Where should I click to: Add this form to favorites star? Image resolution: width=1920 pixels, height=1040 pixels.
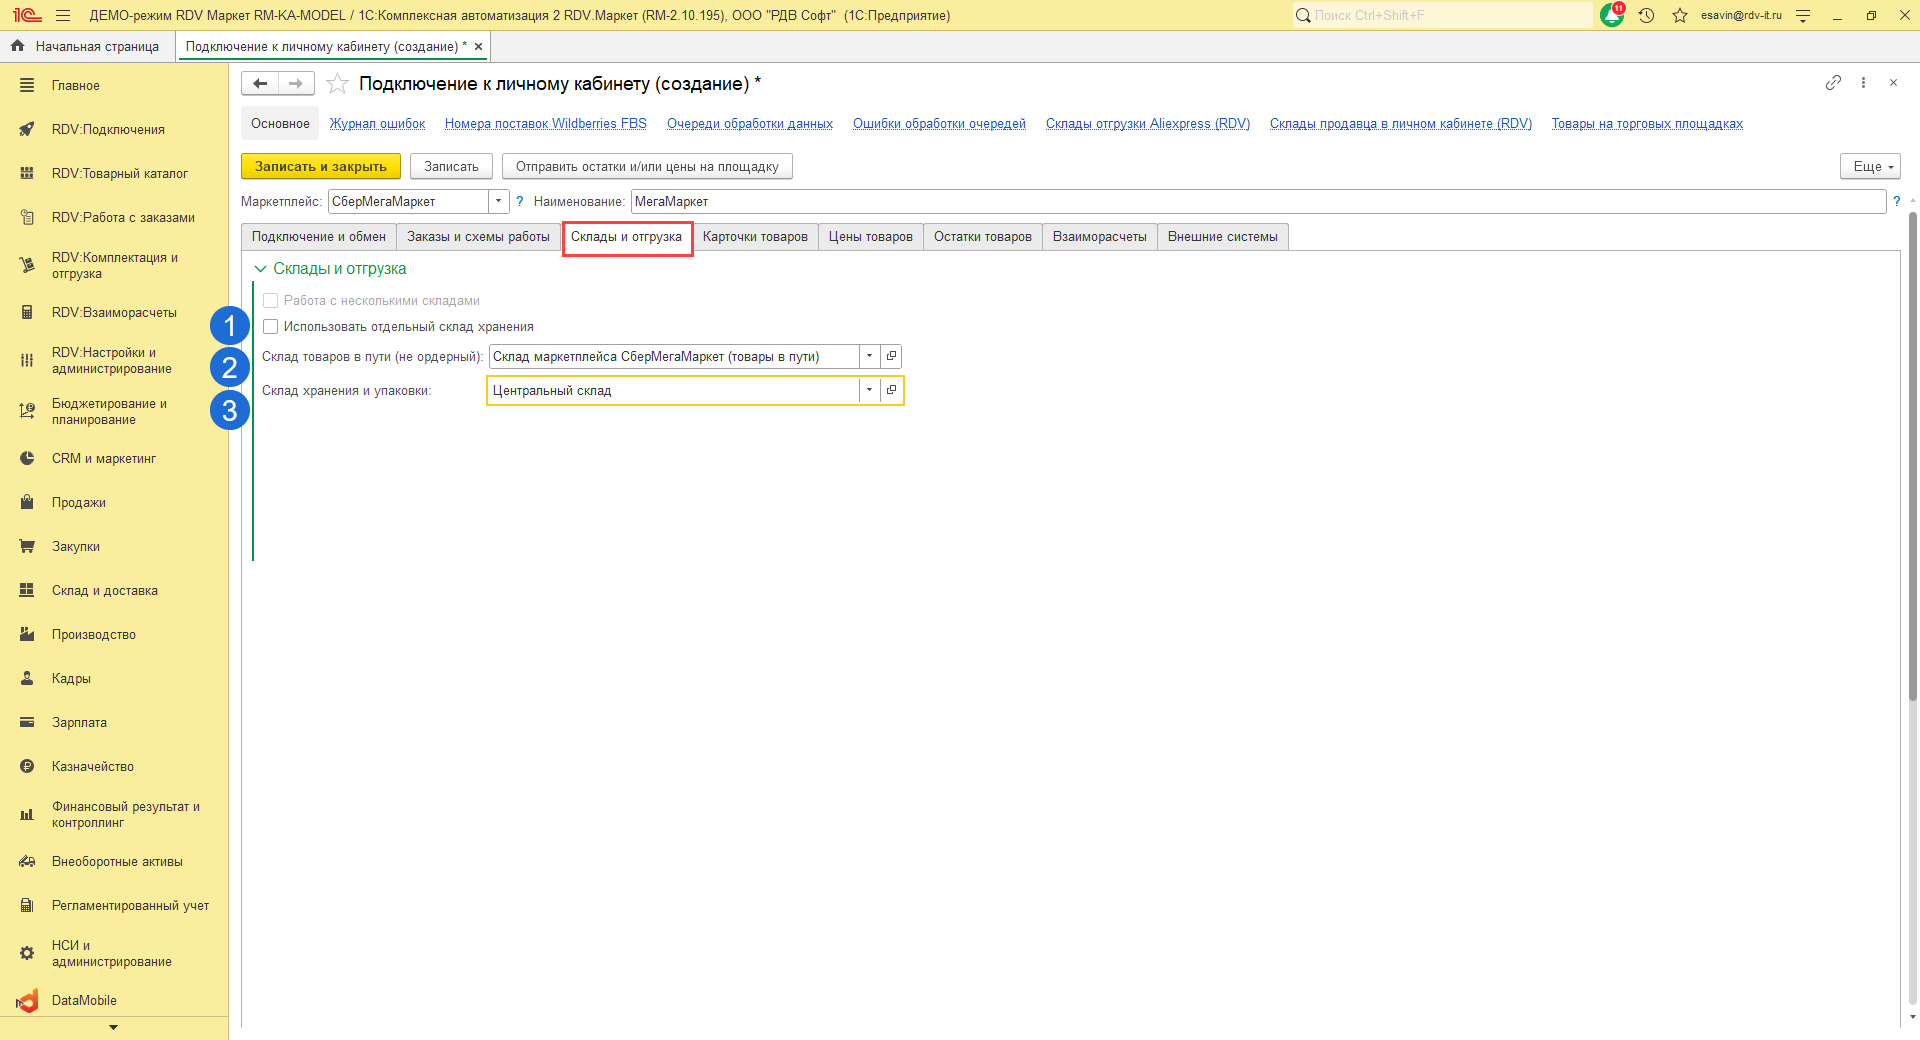[x=338, y=84]
